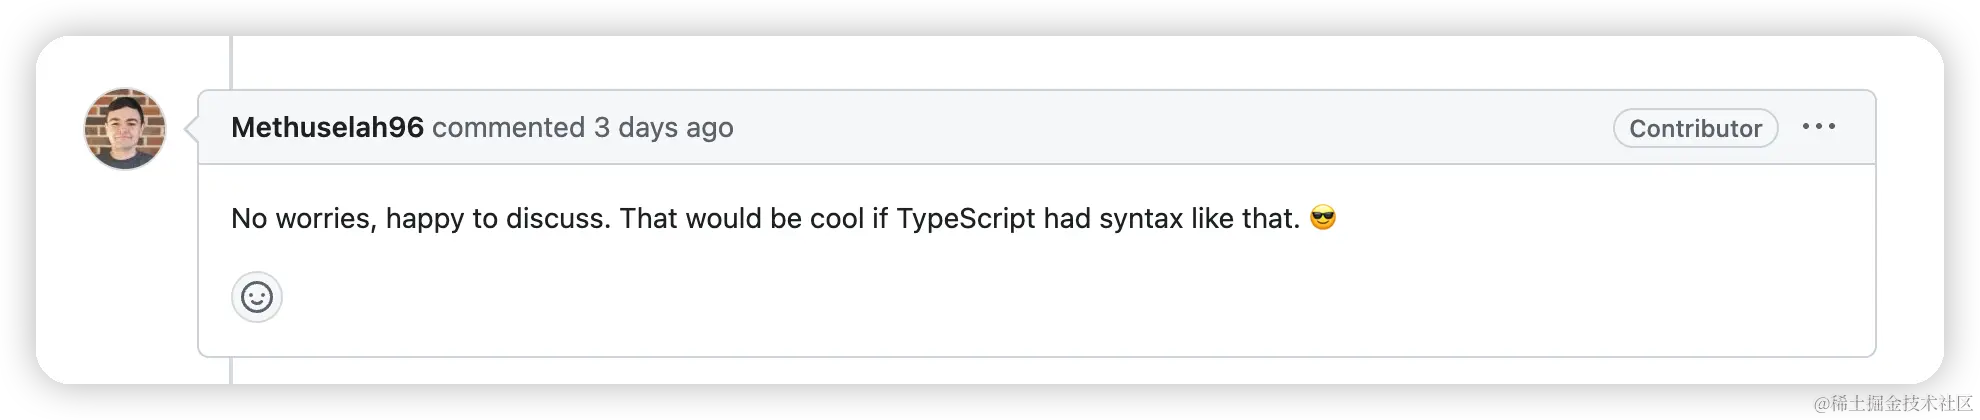Click the sunglasses emoji in the comment
Image resolution: width=1980 pixels, height=420 pixels.
[1322, 218]
